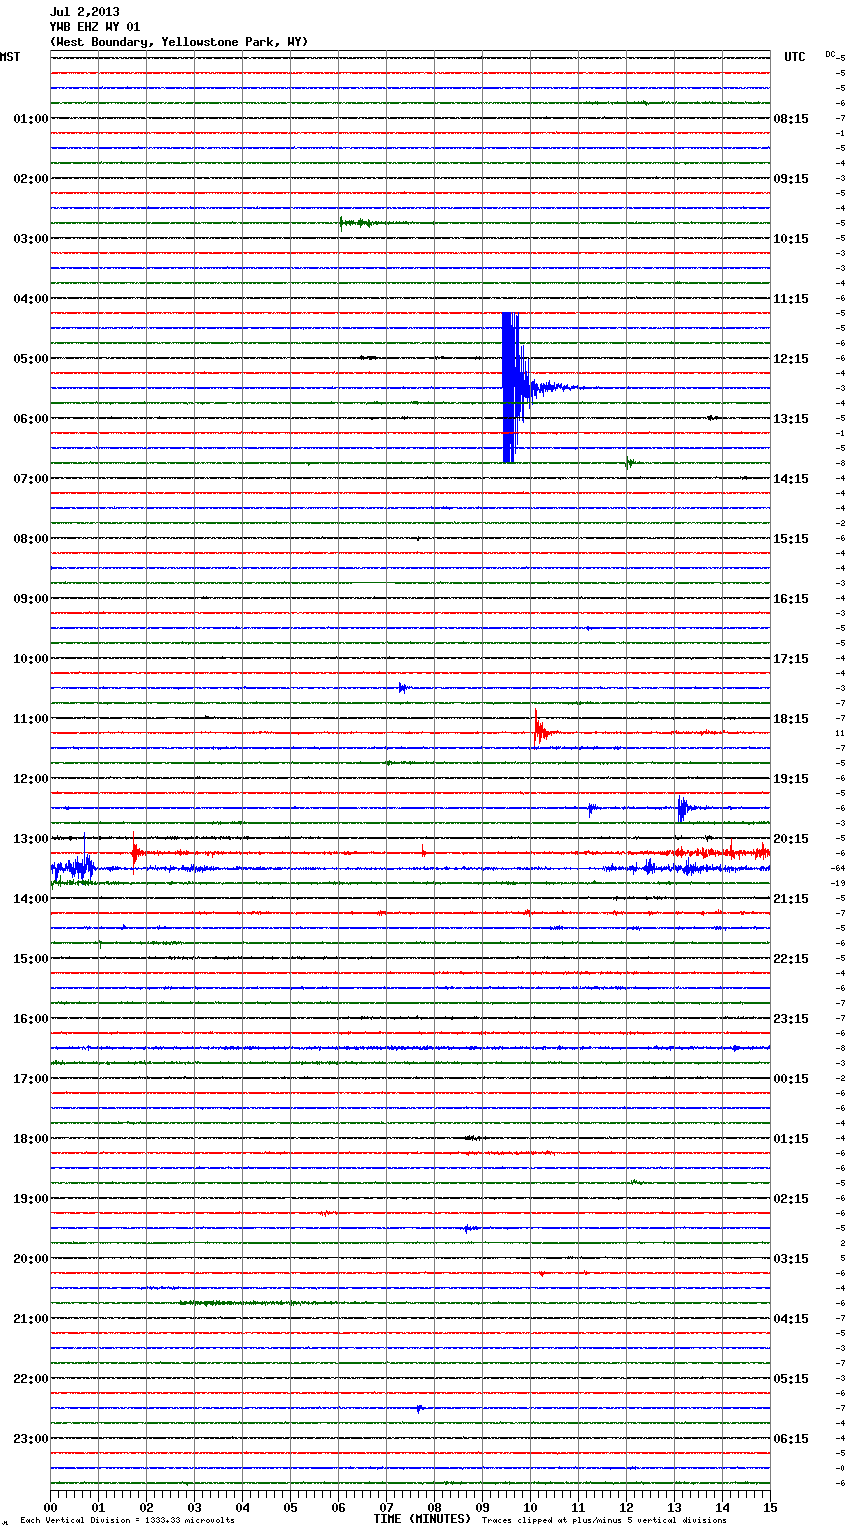Select the '03:00' MST time label
This screenshot has height=1534, width=850.
coord(30,239)
